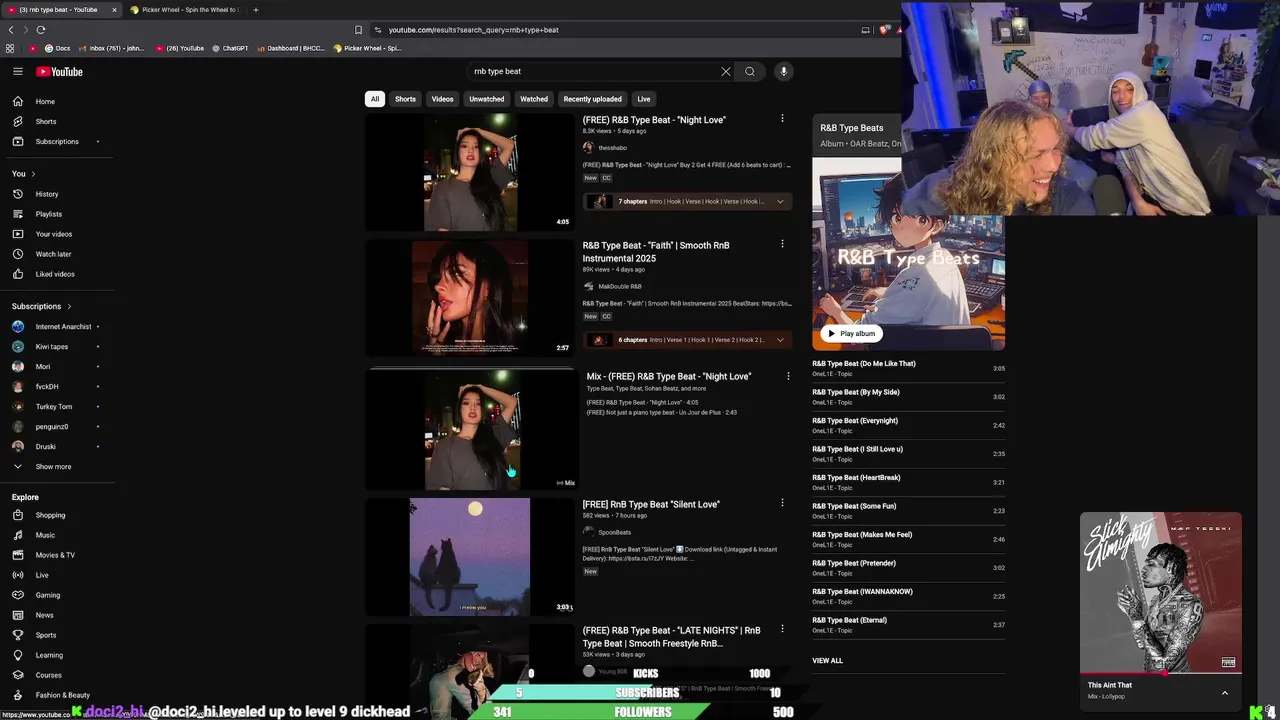The image size is (1280, 720).
Task: Click the R&B Type Beats album cover
Action: point(908,254)
